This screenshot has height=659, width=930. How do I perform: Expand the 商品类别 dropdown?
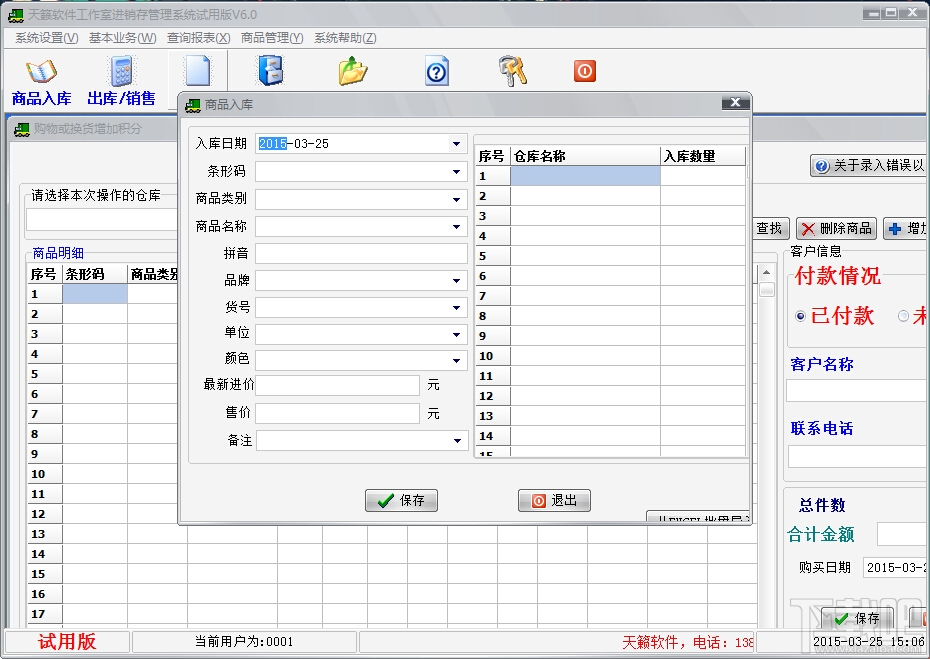[456, 199]
